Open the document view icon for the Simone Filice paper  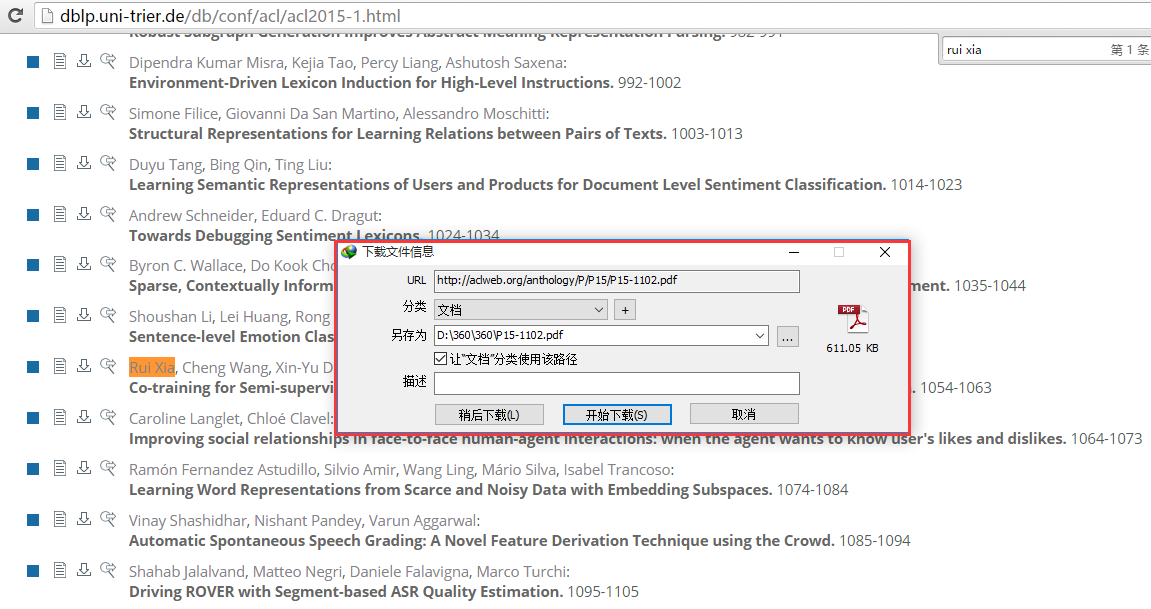(60, 112)
